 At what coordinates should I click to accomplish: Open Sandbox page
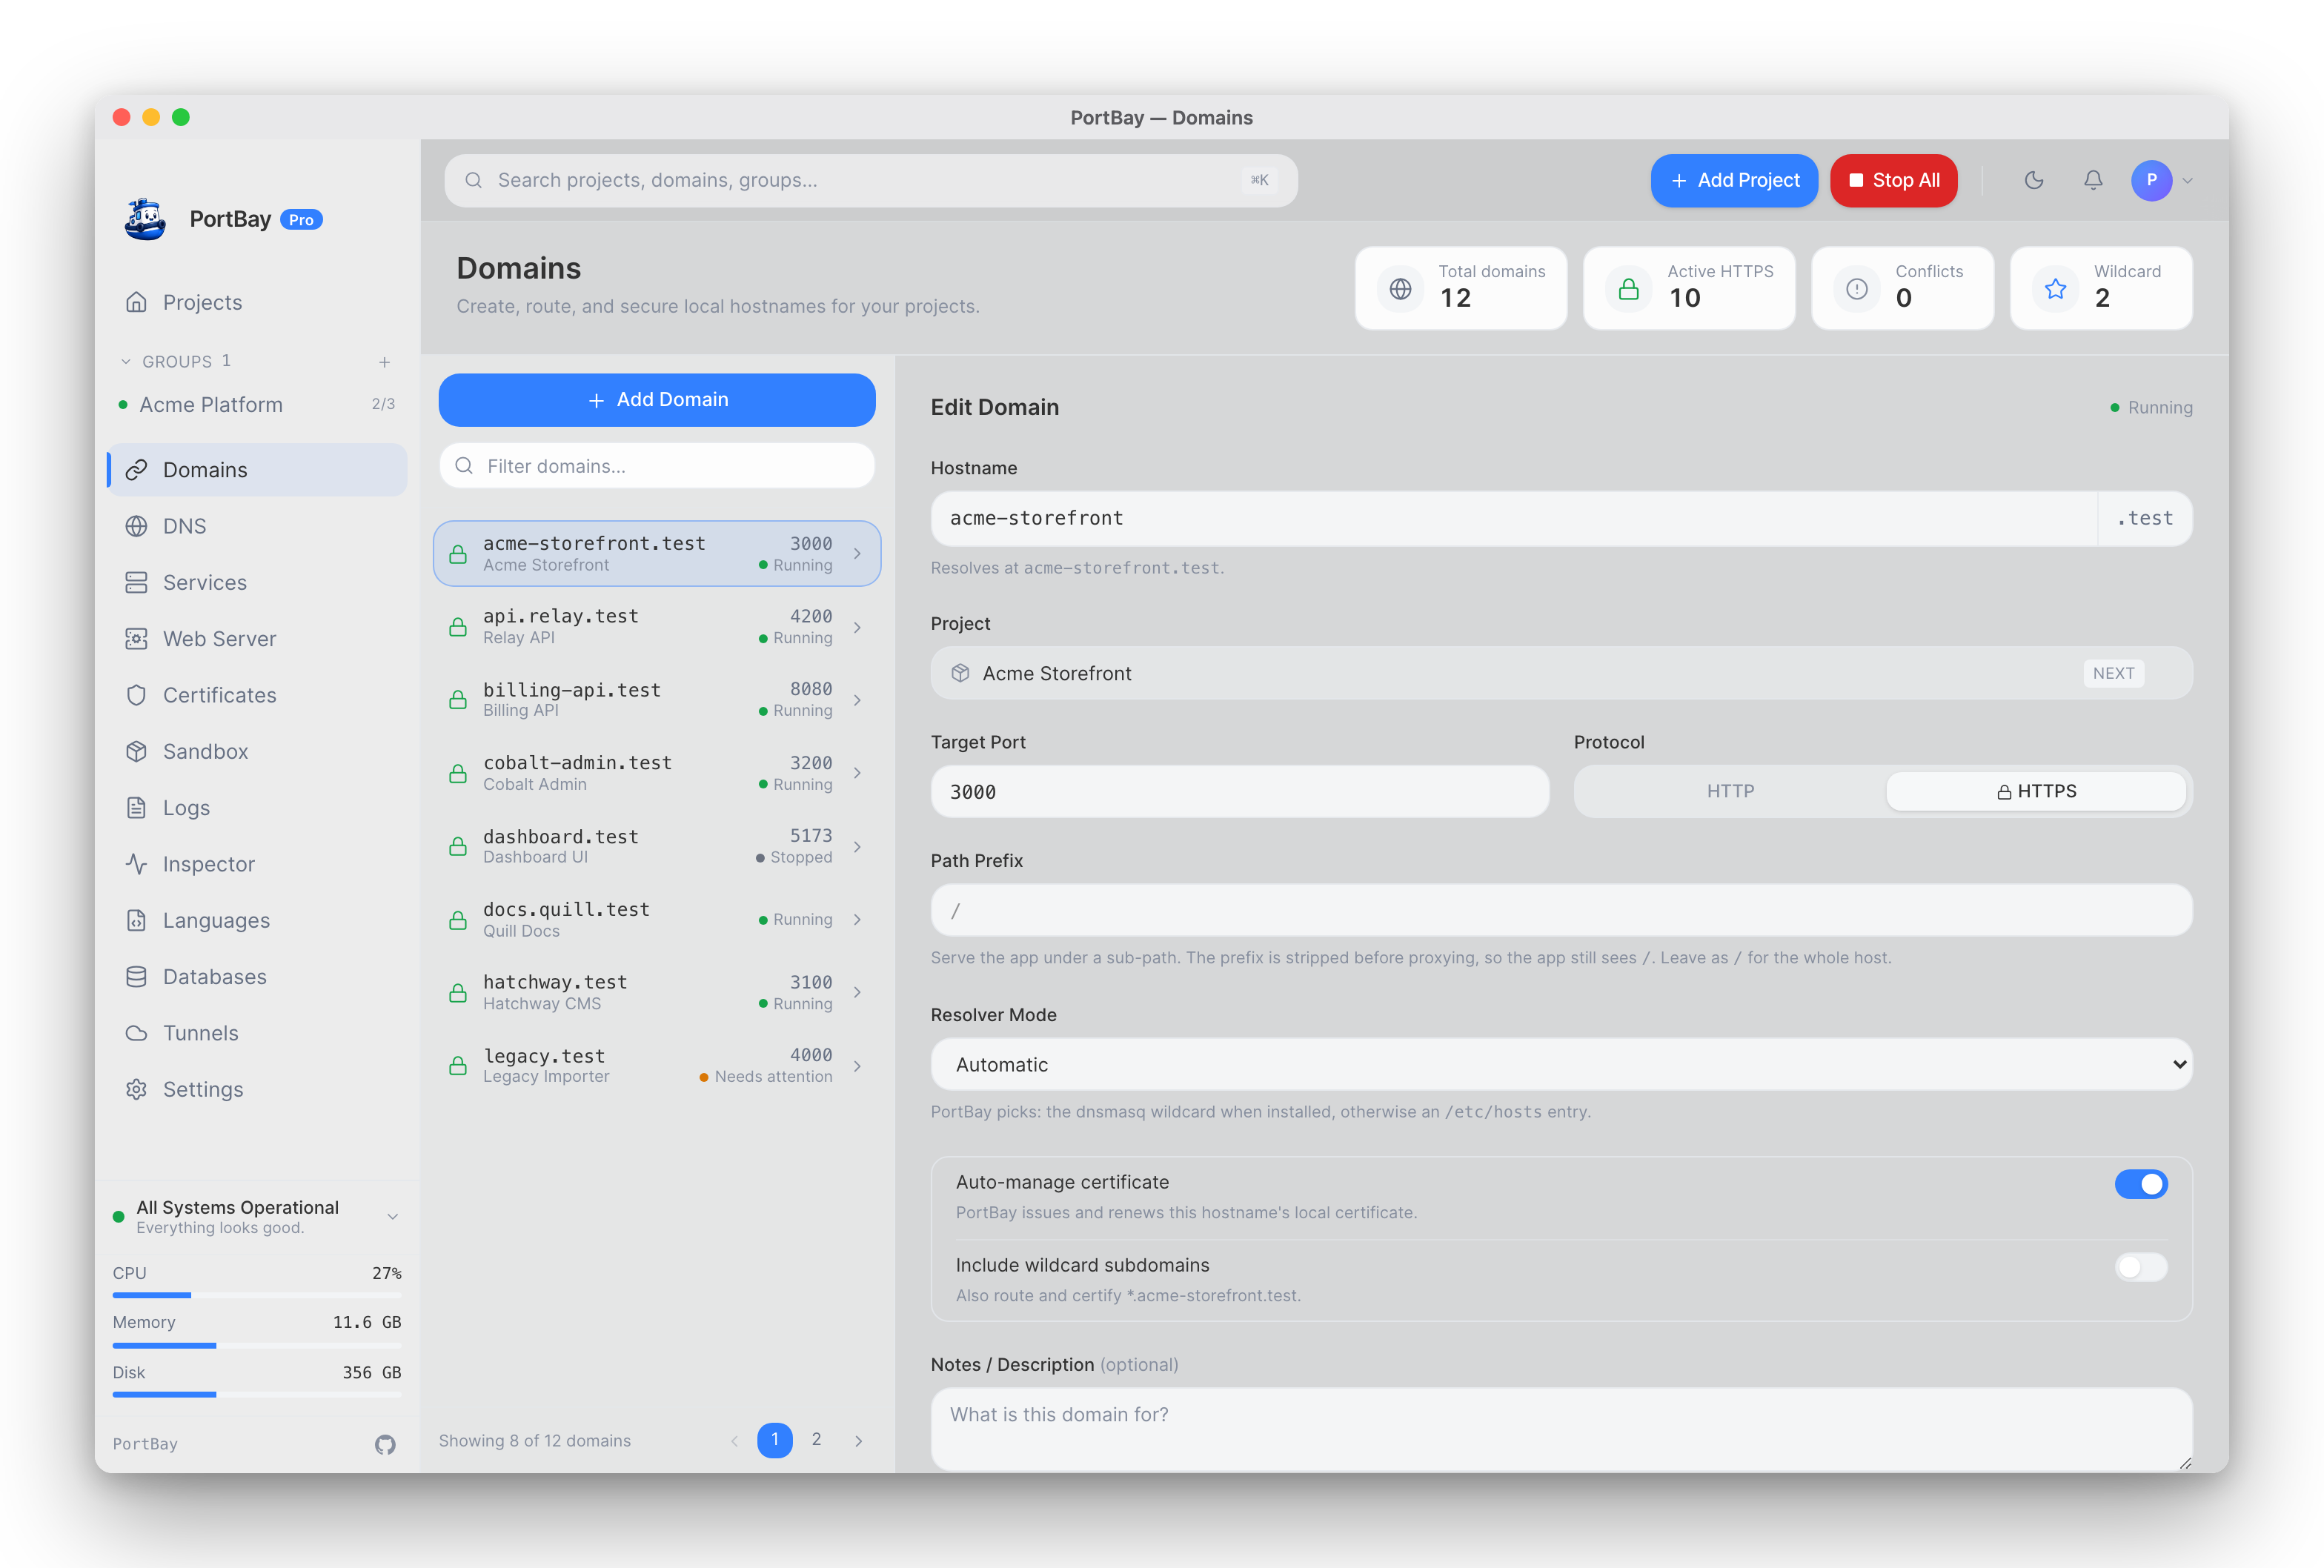pos(257,751)
